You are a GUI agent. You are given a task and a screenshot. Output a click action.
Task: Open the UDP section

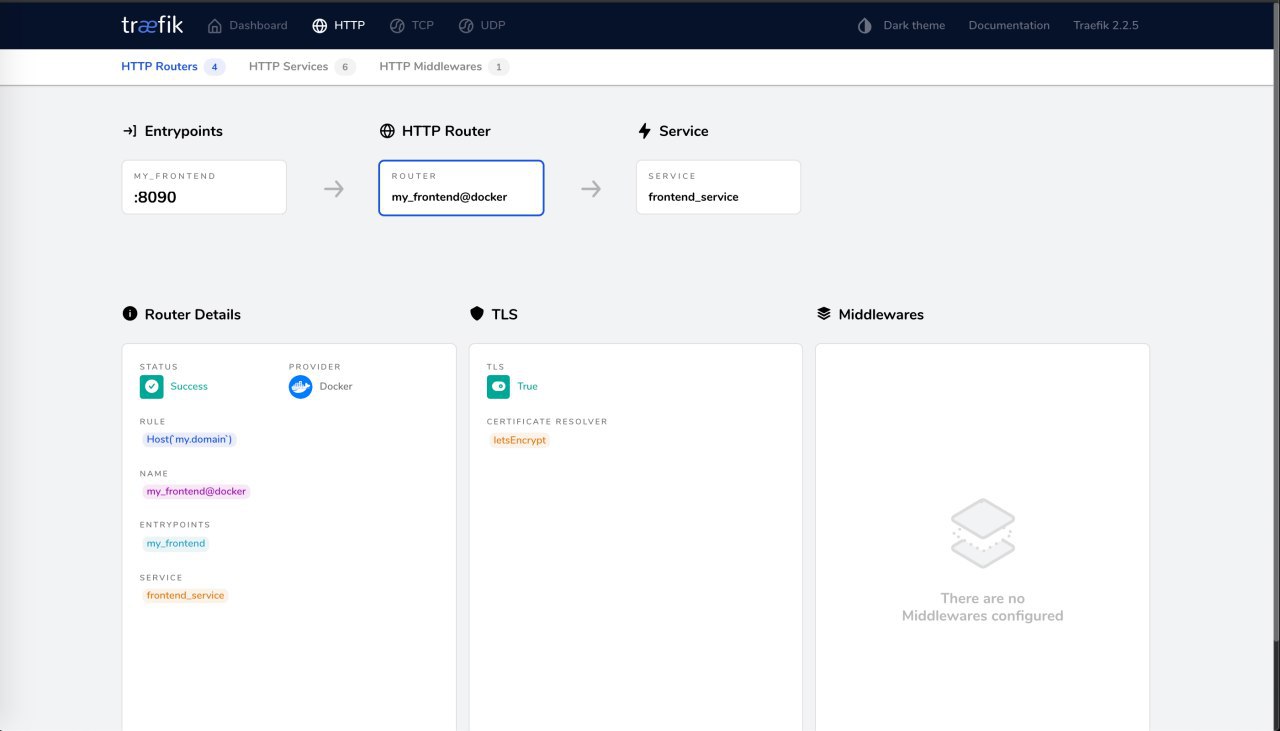481,26
